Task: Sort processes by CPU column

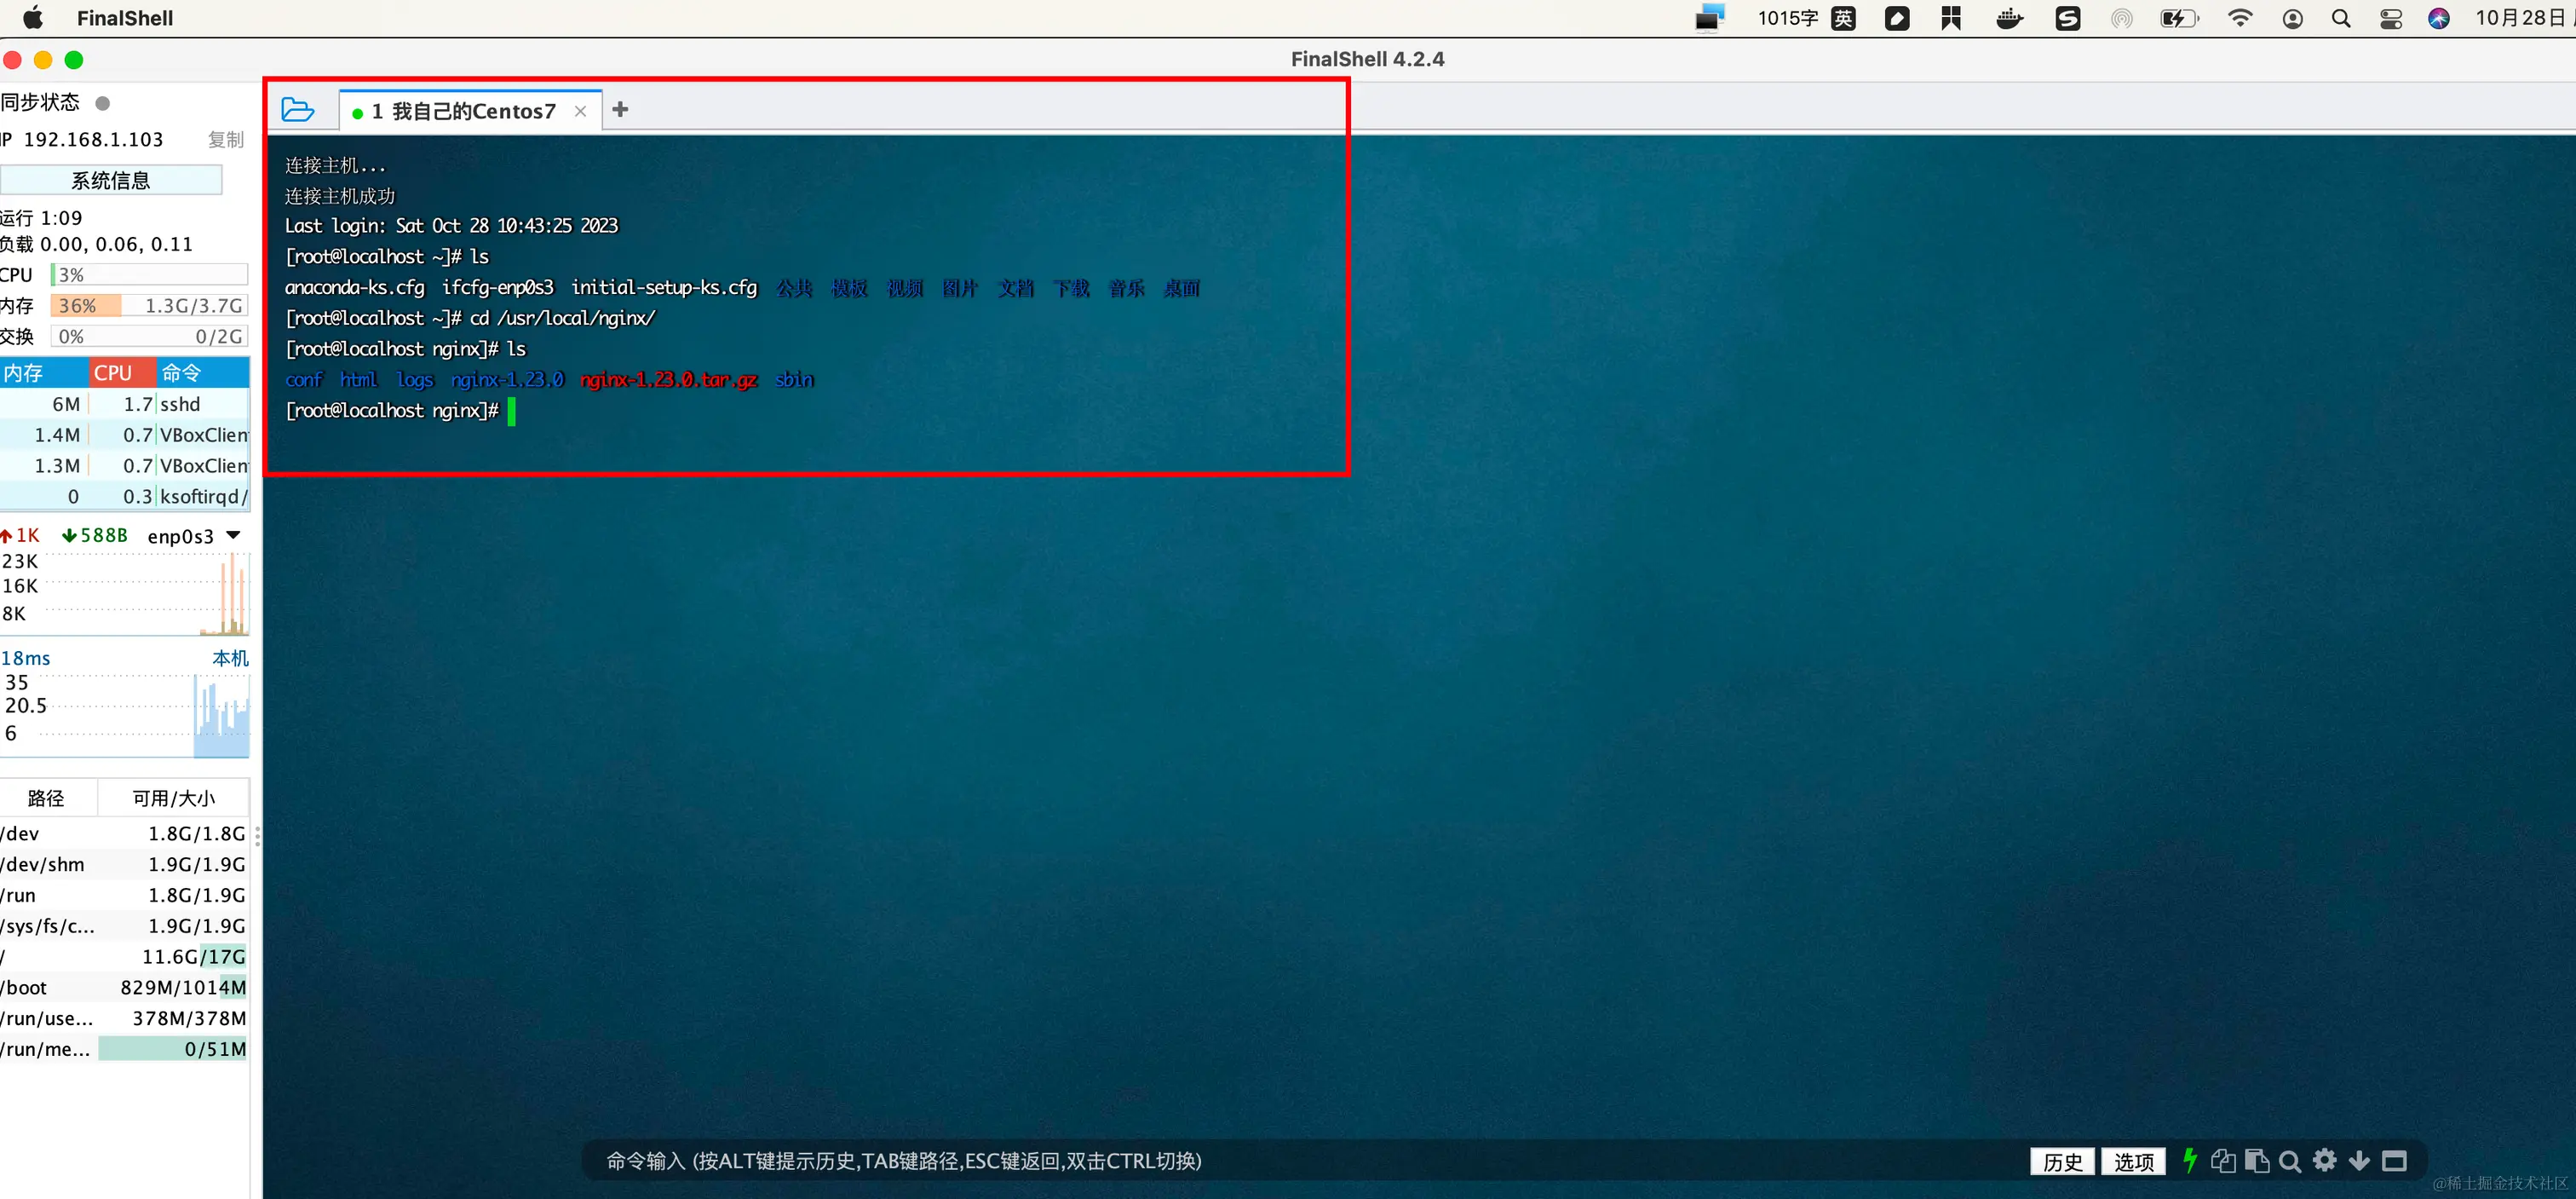Action: pos(123,373)
